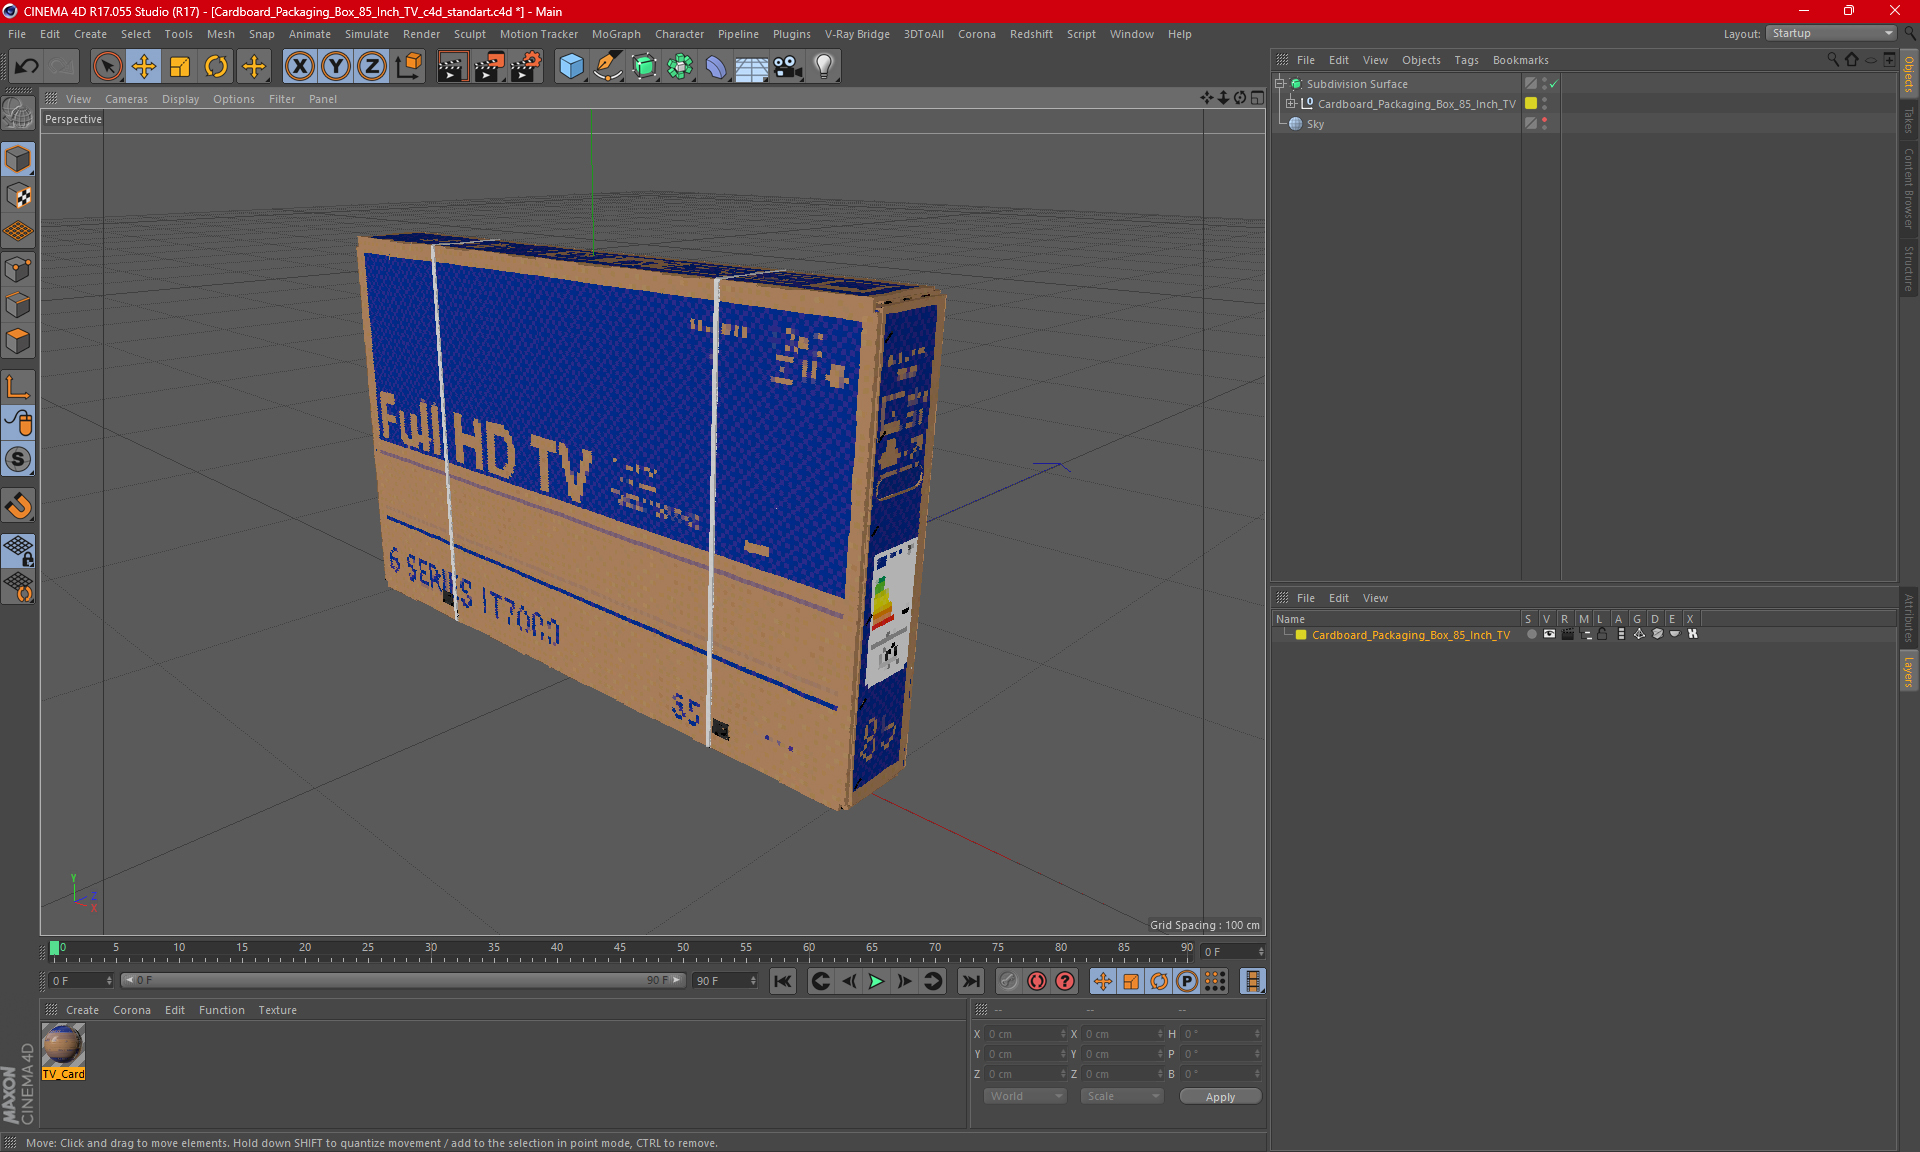The width and height of the screenshot is (1920, 1152).
Task: Expand the Cardboard_Packaging_Box_85_Inch_TV tree item
Action: pyautogui.click(x=1291, y=104)
